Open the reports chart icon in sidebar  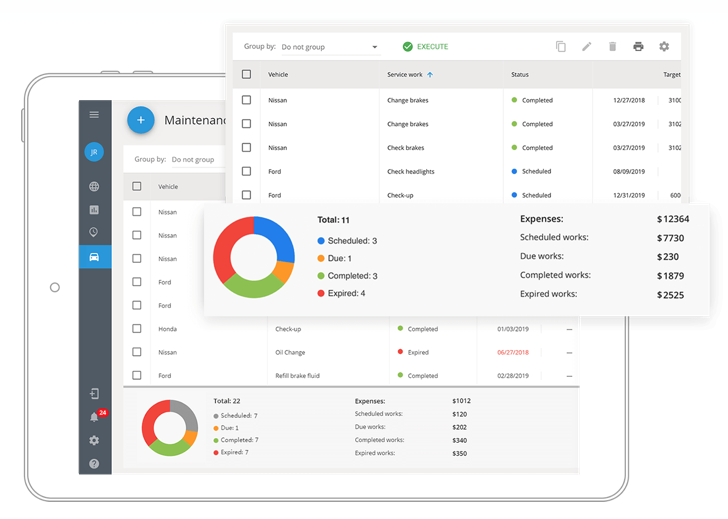tap(94, 210)
